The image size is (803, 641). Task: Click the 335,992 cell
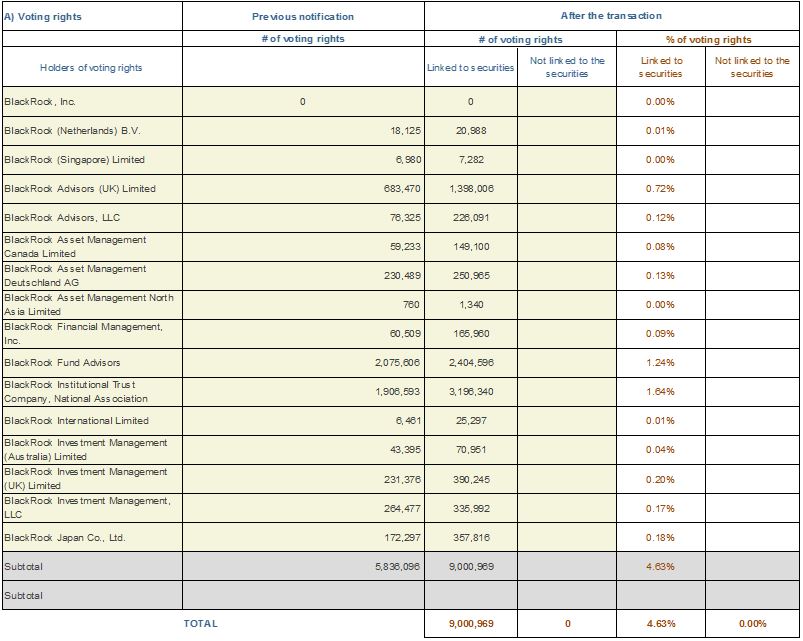point(471,508)
